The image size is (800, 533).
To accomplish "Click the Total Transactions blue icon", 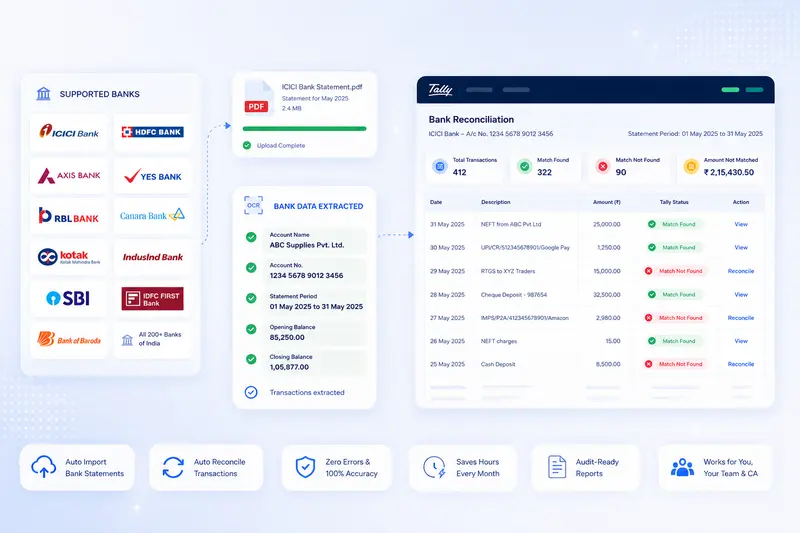I will pos(440,166).
